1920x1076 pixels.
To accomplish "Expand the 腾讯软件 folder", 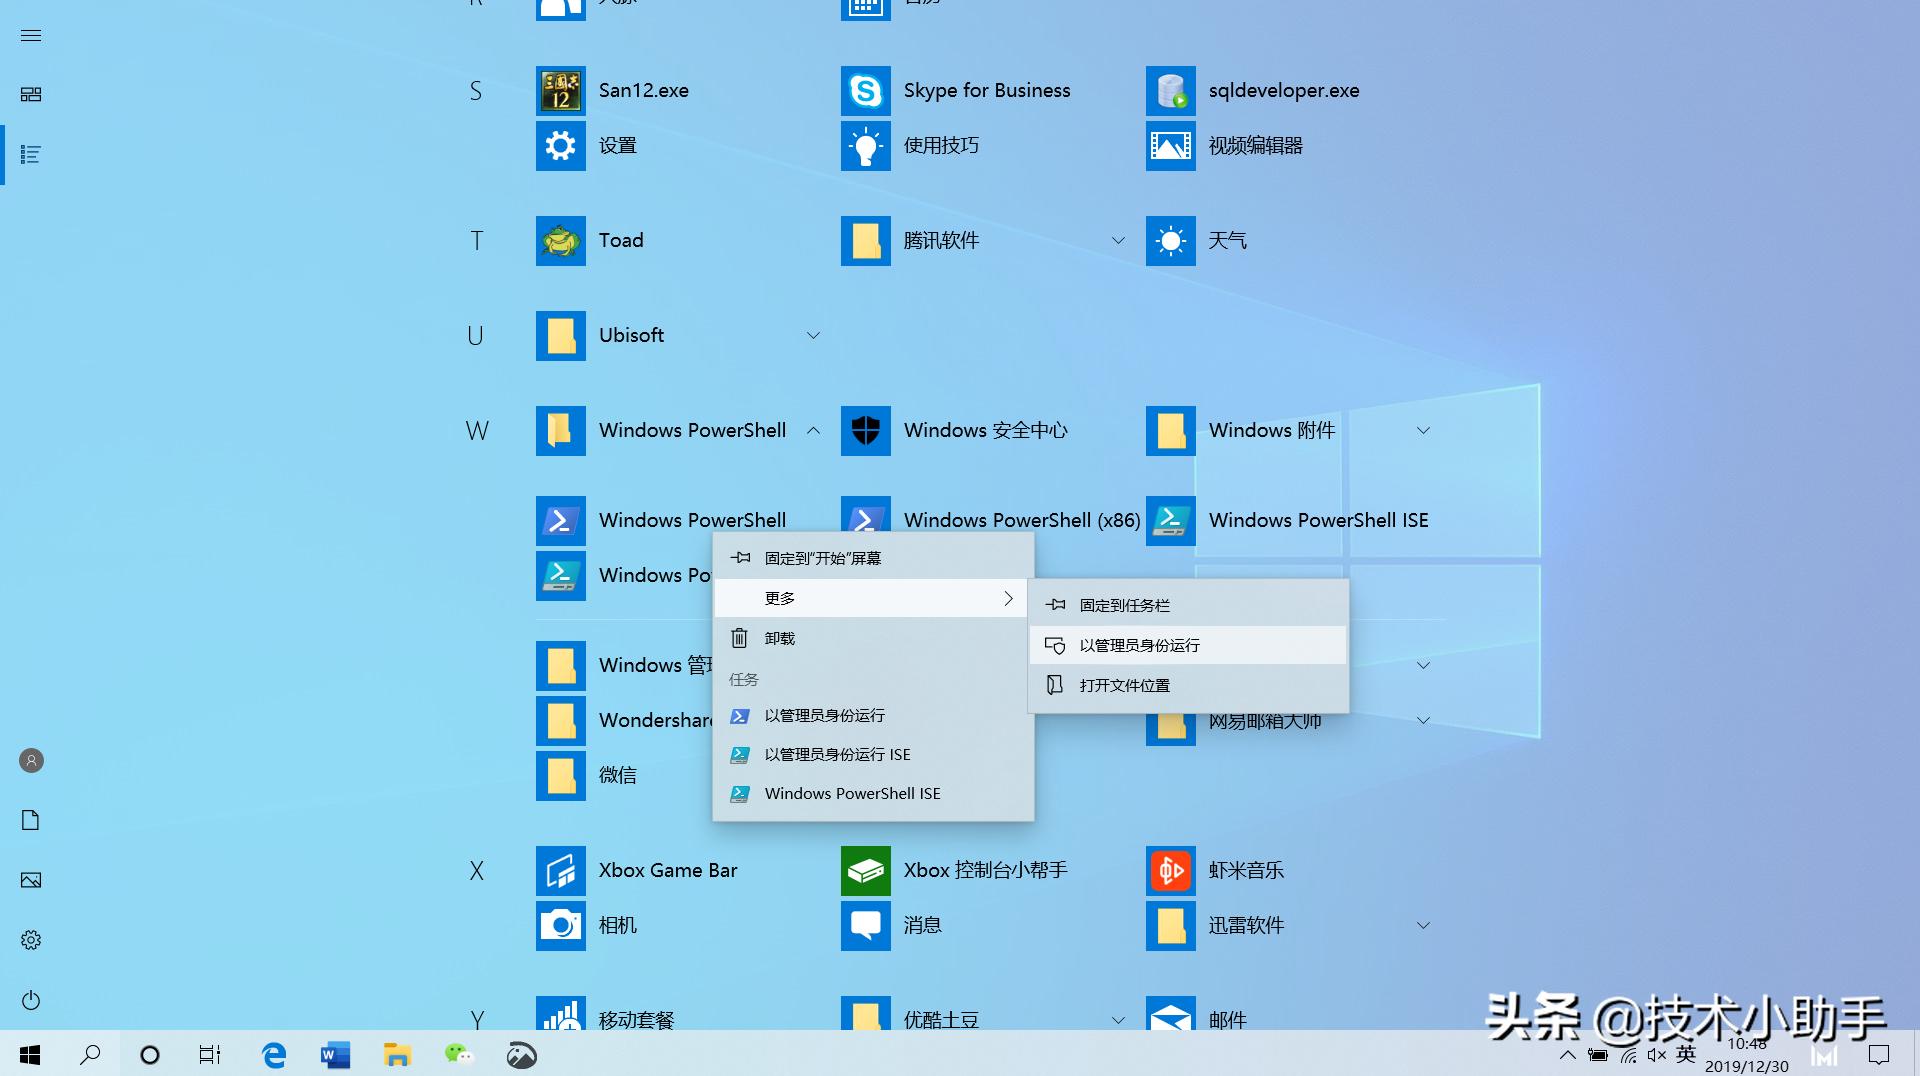I will click(1118, 241).
